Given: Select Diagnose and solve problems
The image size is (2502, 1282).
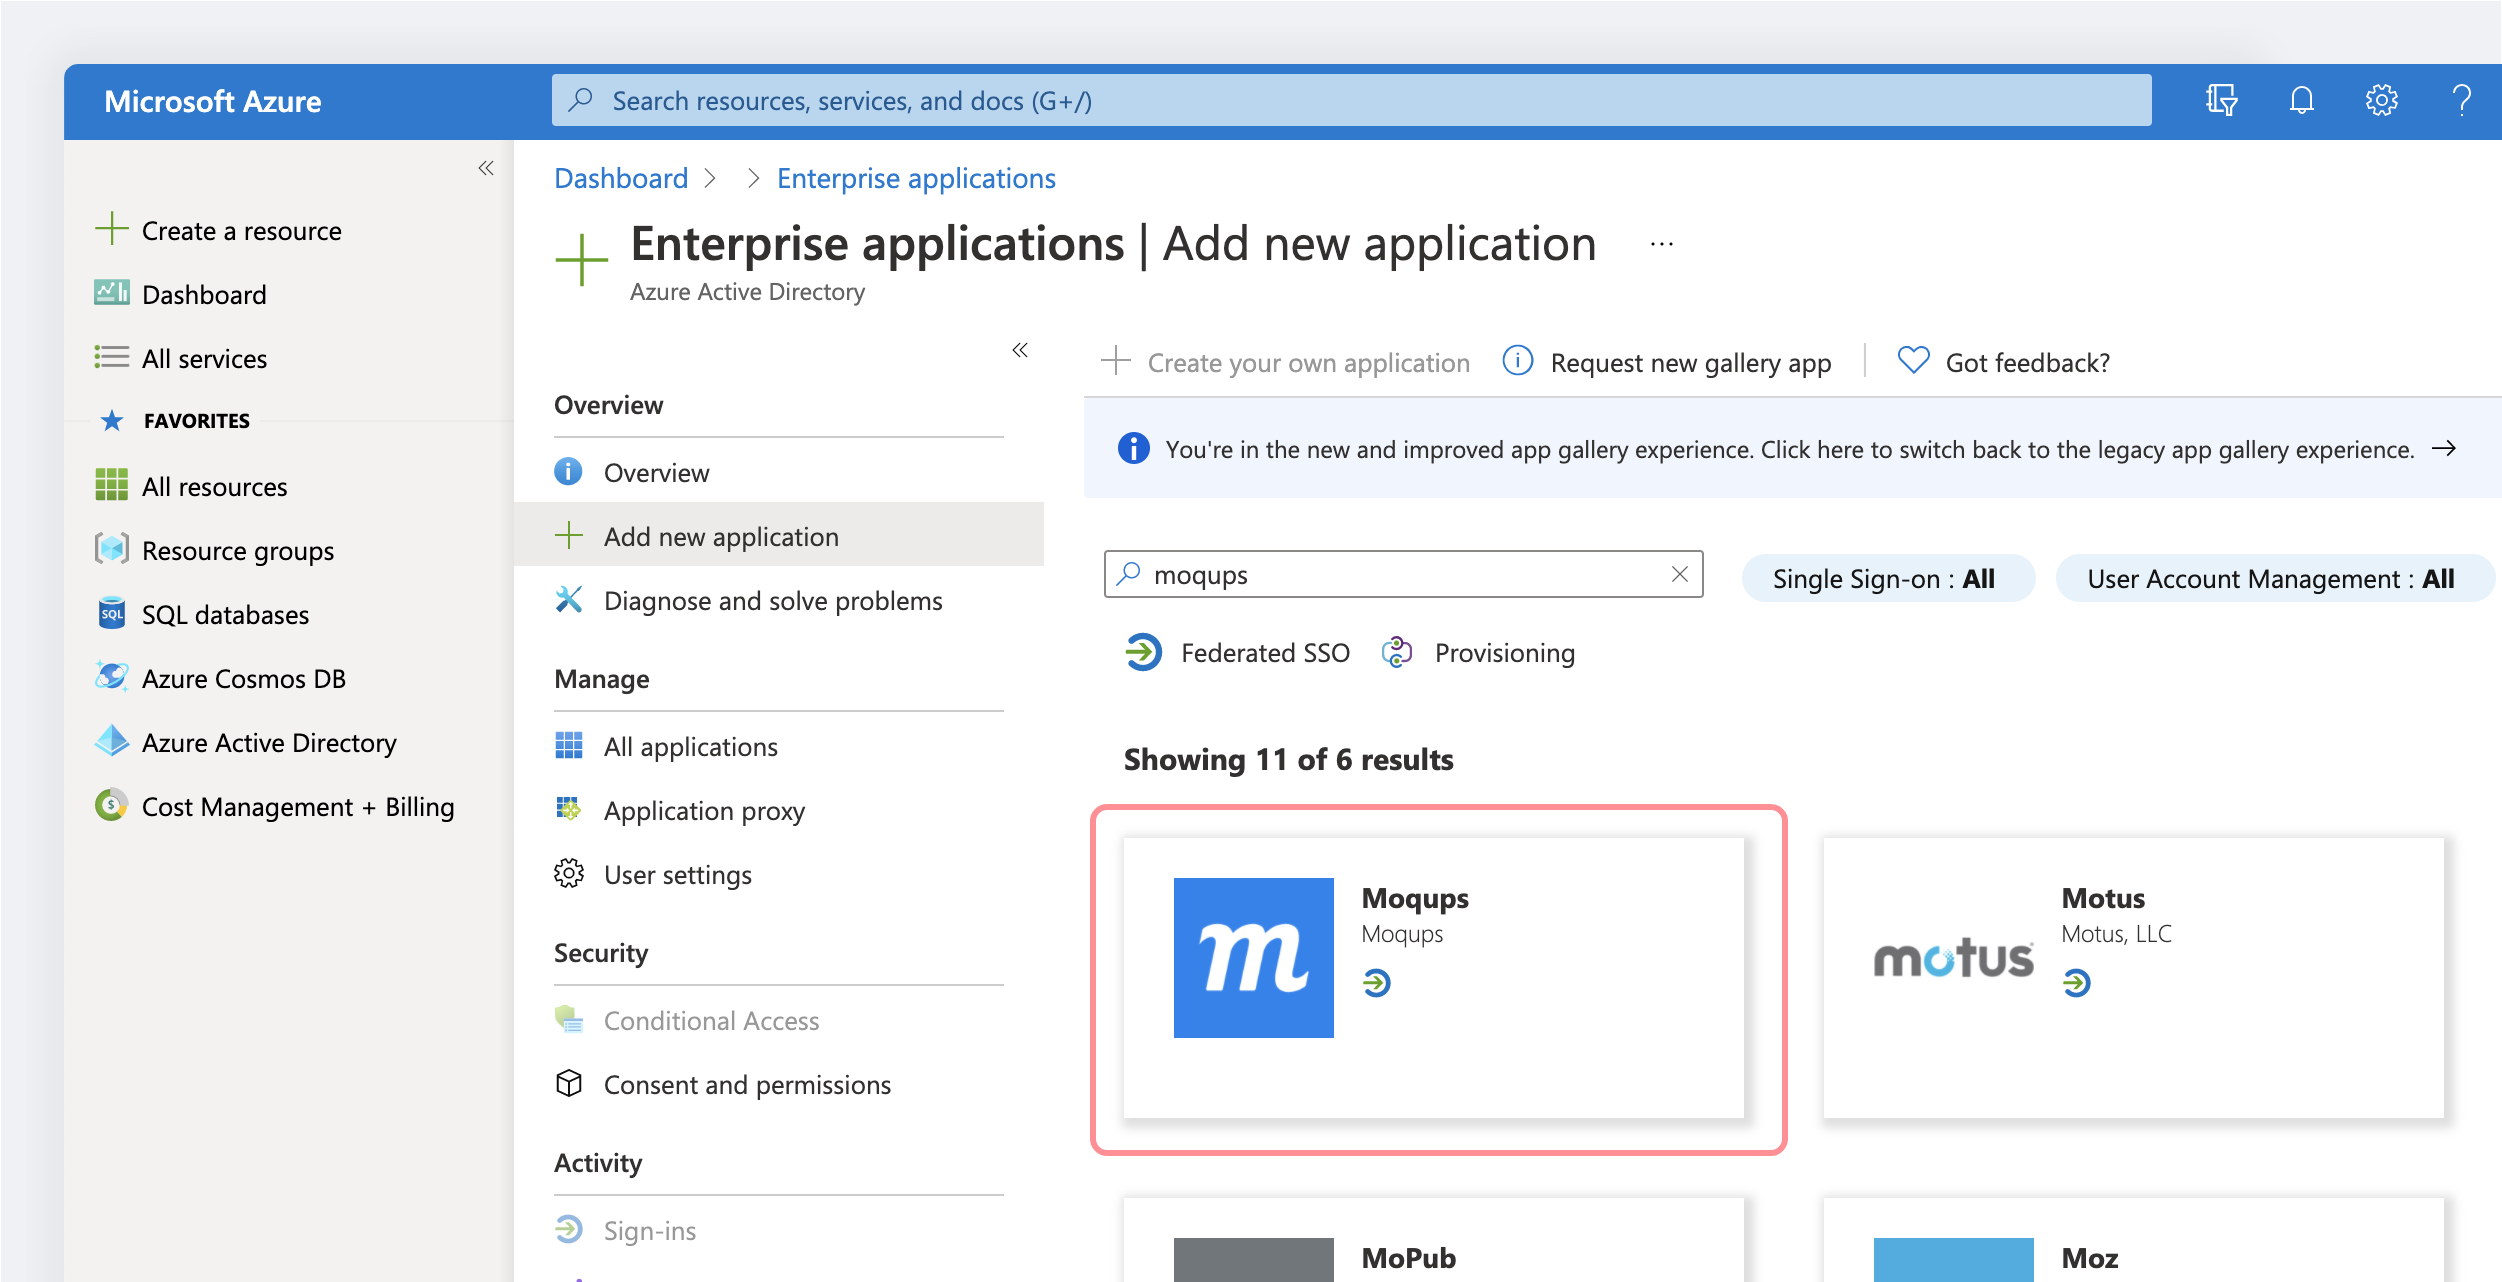Looking at the screenshot, I should coord(772,600).
